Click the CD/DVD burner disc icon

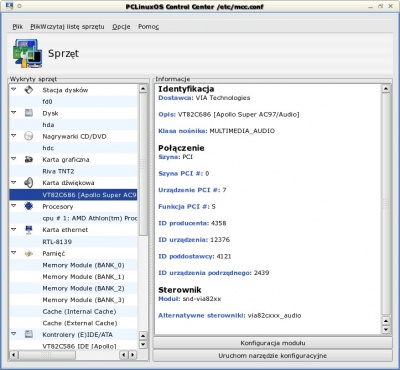click(29, 136)
